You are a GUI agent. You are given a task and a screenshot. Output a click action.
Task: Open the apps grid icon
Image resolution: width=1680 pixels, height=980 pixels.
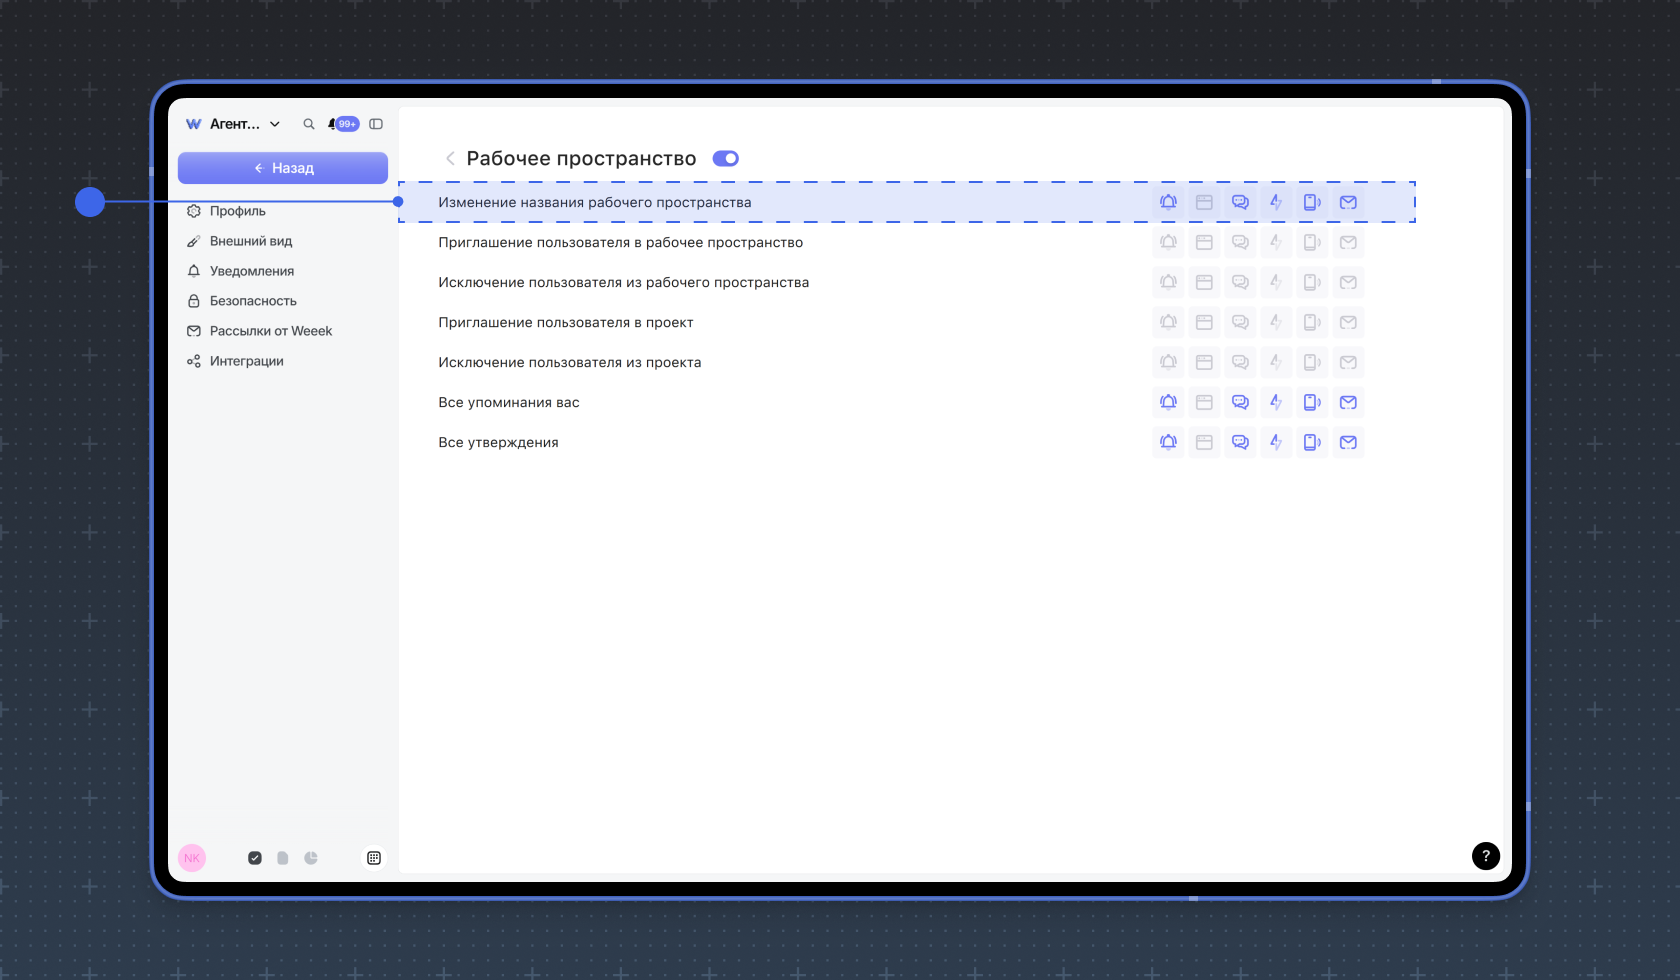click(x=374, y=858)
